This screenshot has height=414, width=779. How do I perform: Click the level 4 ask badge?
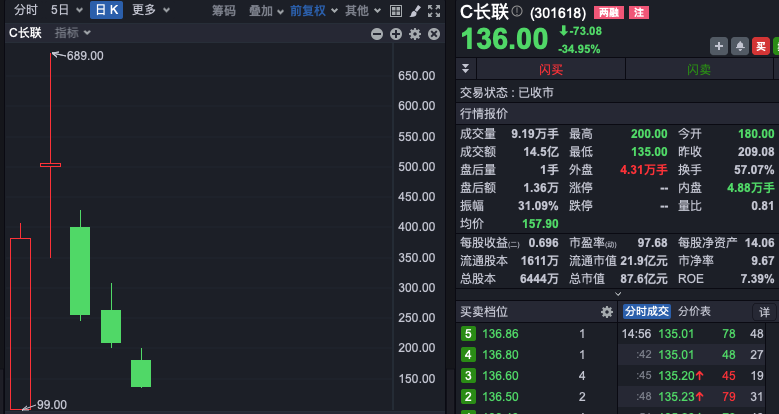pyautogui.click(x=467, y=355)
